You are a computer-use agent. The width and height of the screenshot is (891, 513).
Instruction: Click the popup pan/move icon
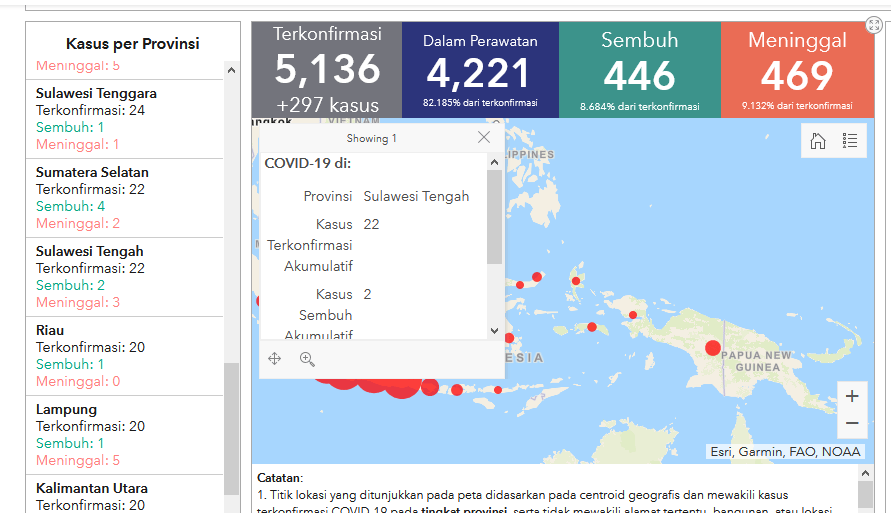click(275, 359)
